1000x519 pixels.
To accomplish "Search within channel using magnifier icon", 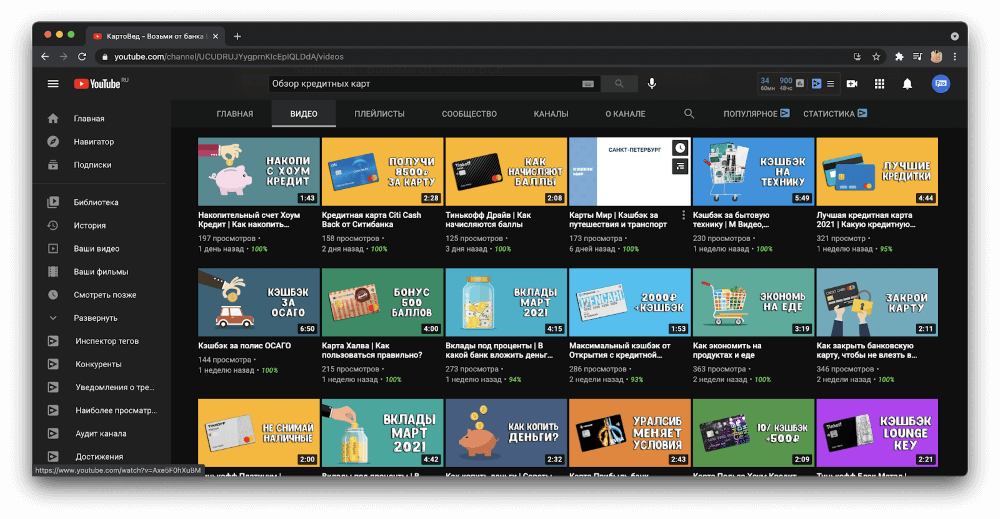I will 689,114.
